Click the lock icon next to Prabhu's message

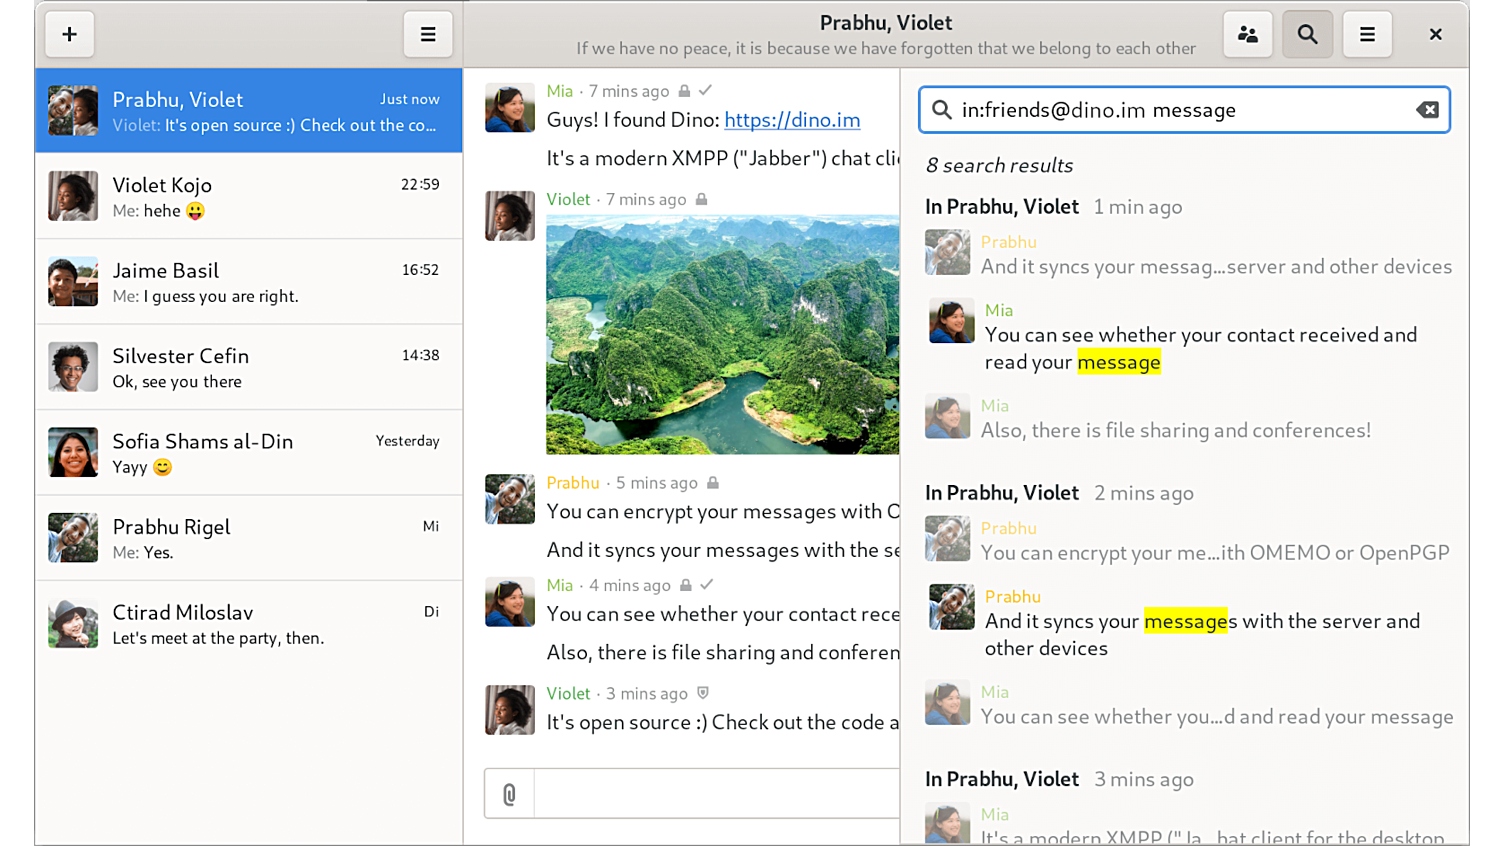coord(713,483)
